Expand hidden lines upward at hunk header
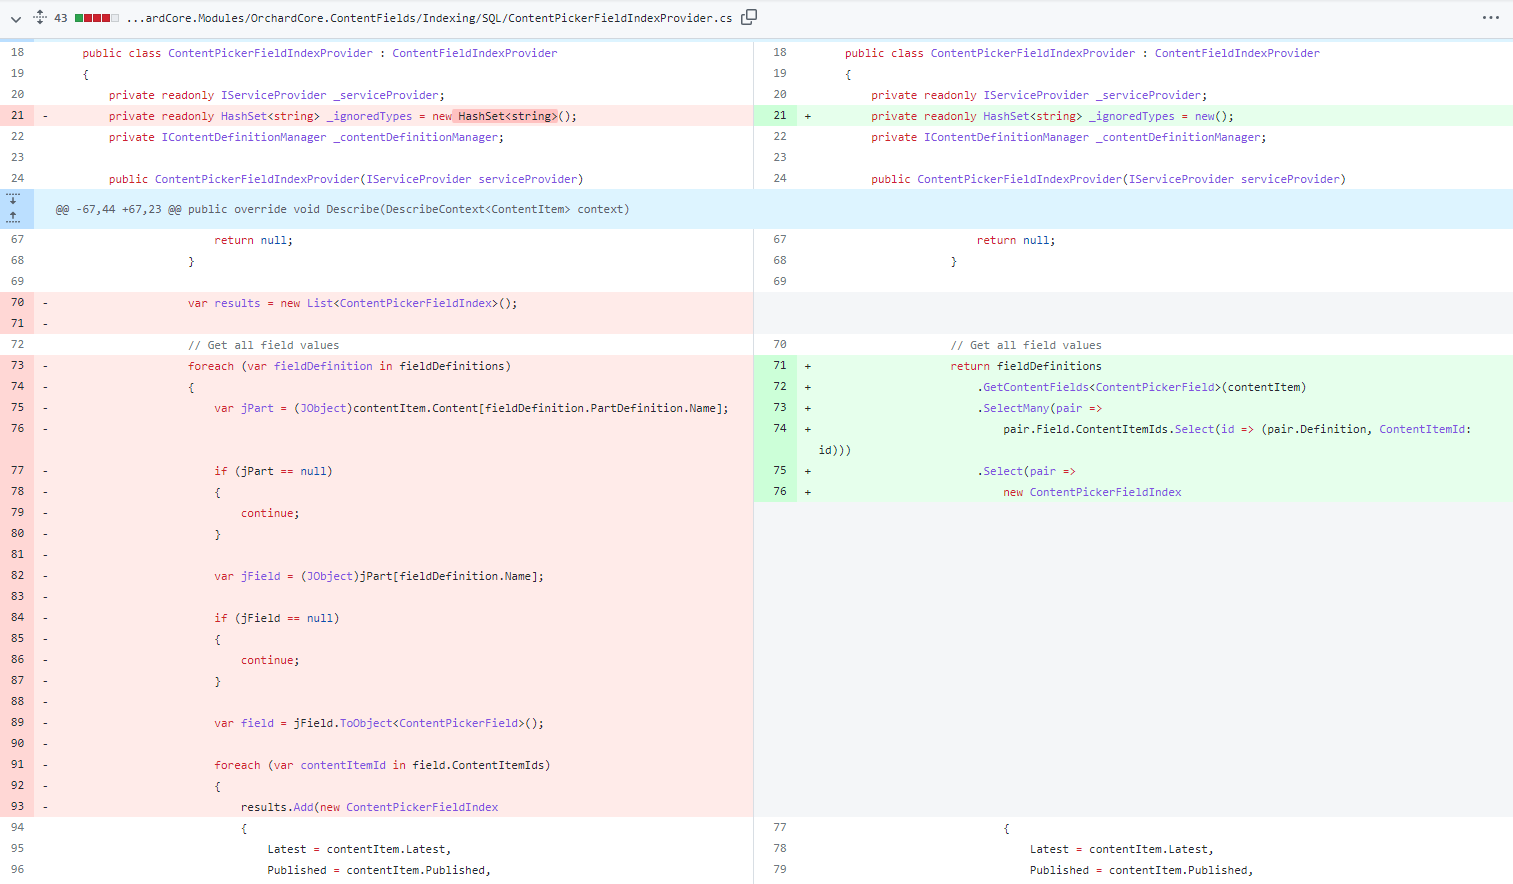This screenshot has width=1513, height=884. tap(13, 217)
